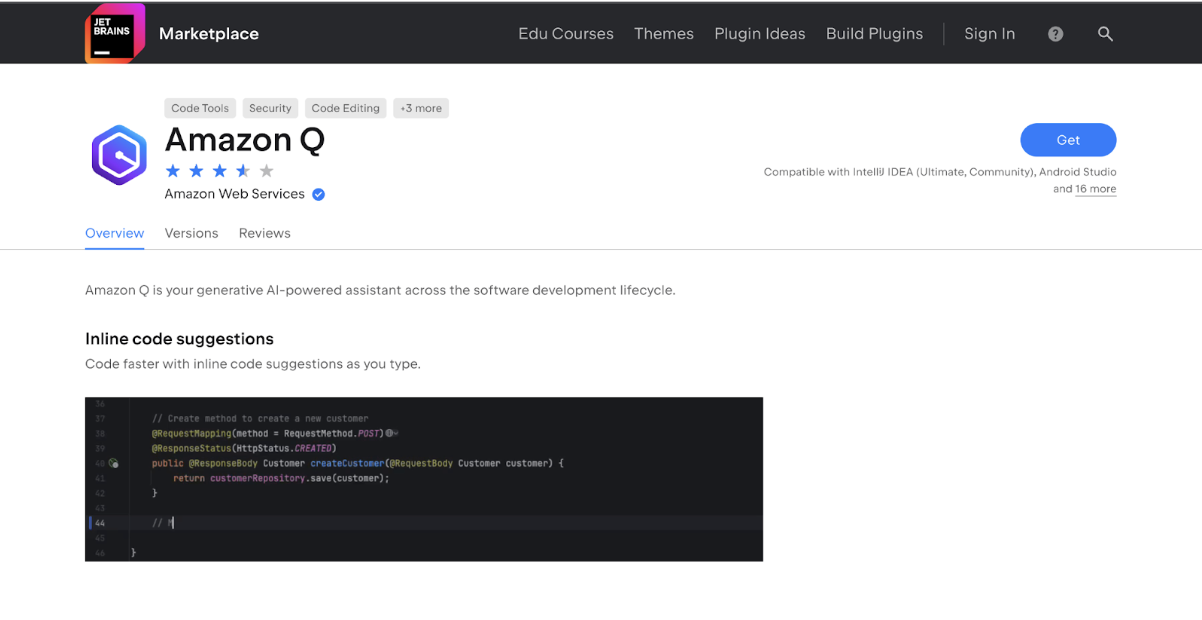Click Sign In

(989, 33)
